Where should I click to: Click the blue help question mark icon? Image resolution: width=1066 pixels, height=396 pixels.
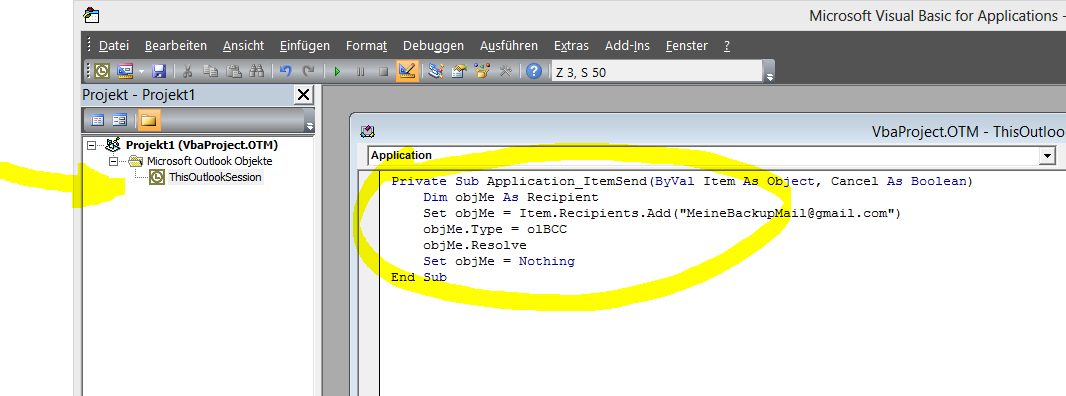pyautogui.click(x=534, y=71)
